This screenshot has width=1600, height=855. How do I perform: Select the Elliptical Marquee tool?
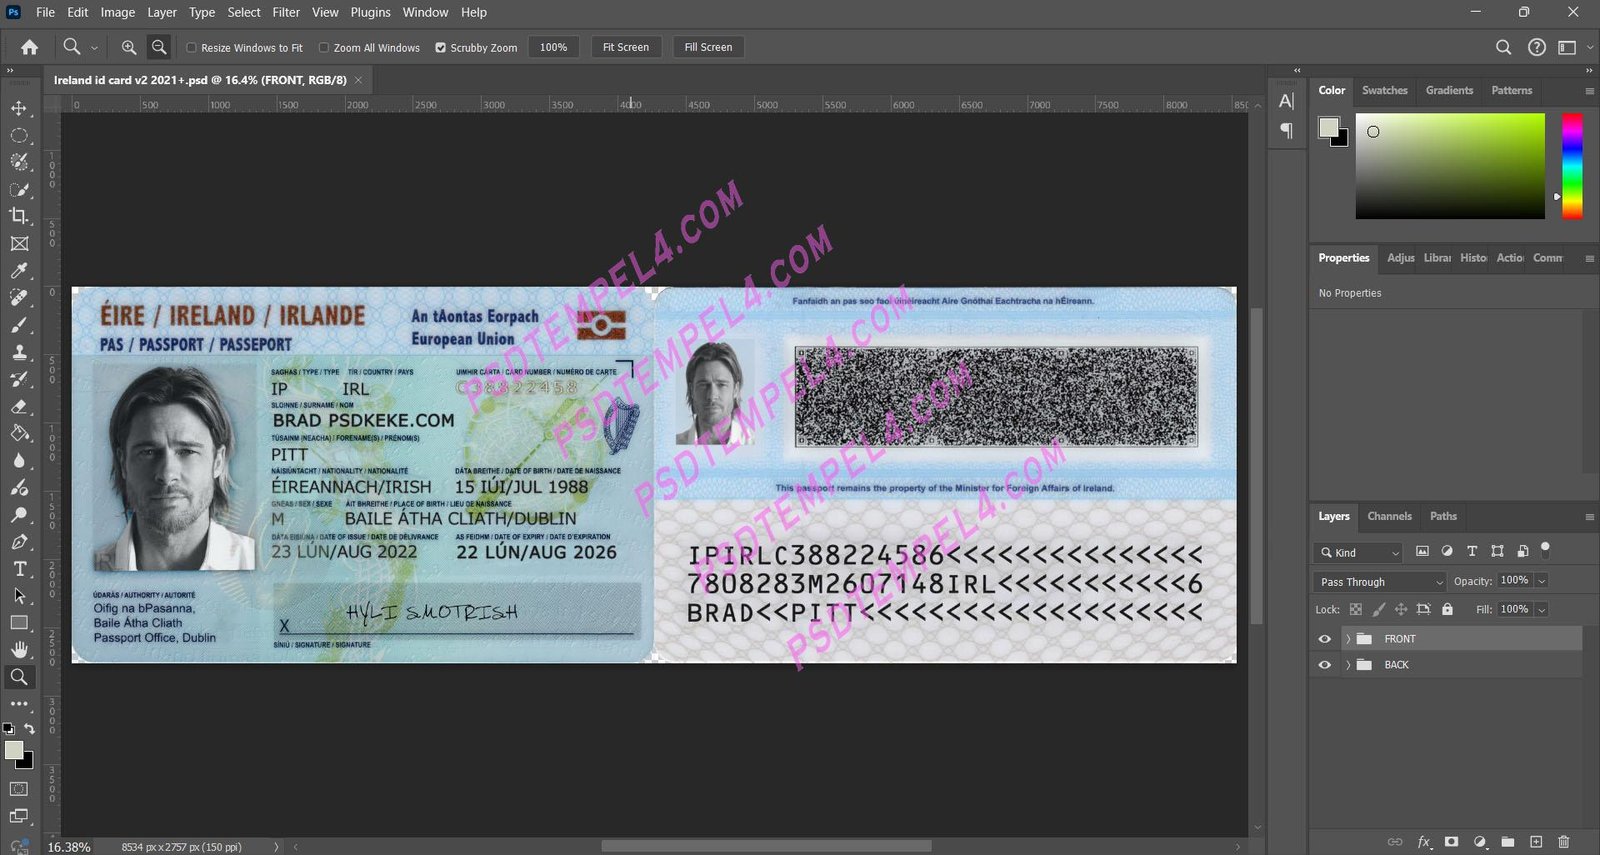coord(19,135)
